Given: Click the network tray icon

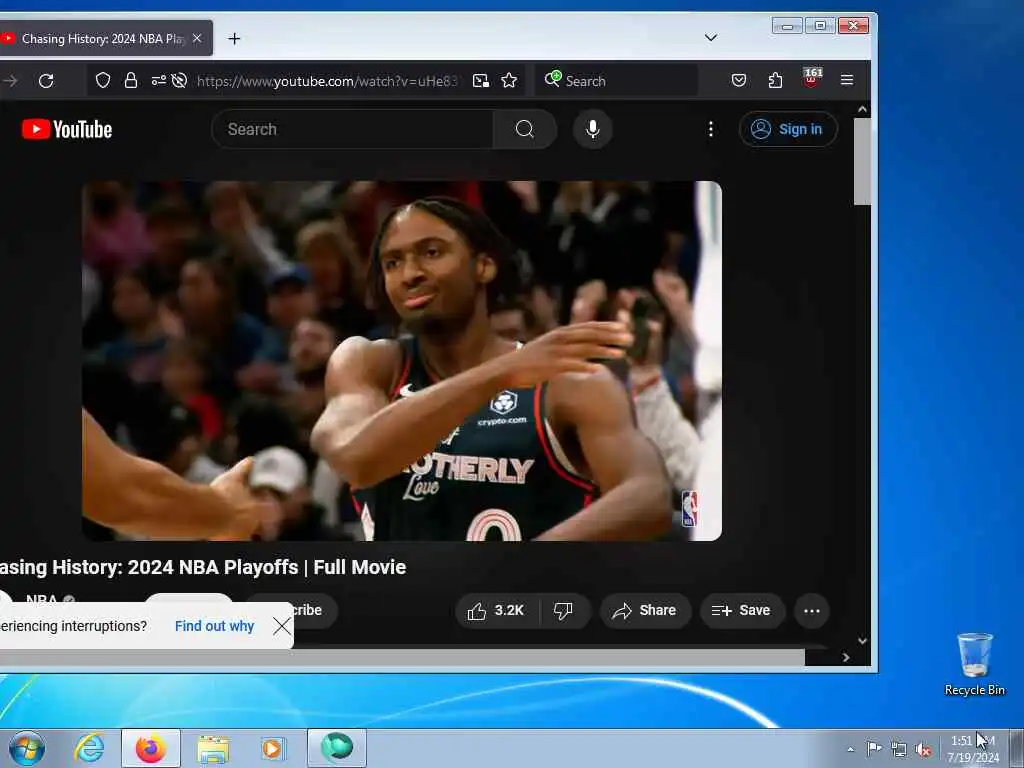Looking at the screenshot, I should pyautogui.click(x=899, y=749).
